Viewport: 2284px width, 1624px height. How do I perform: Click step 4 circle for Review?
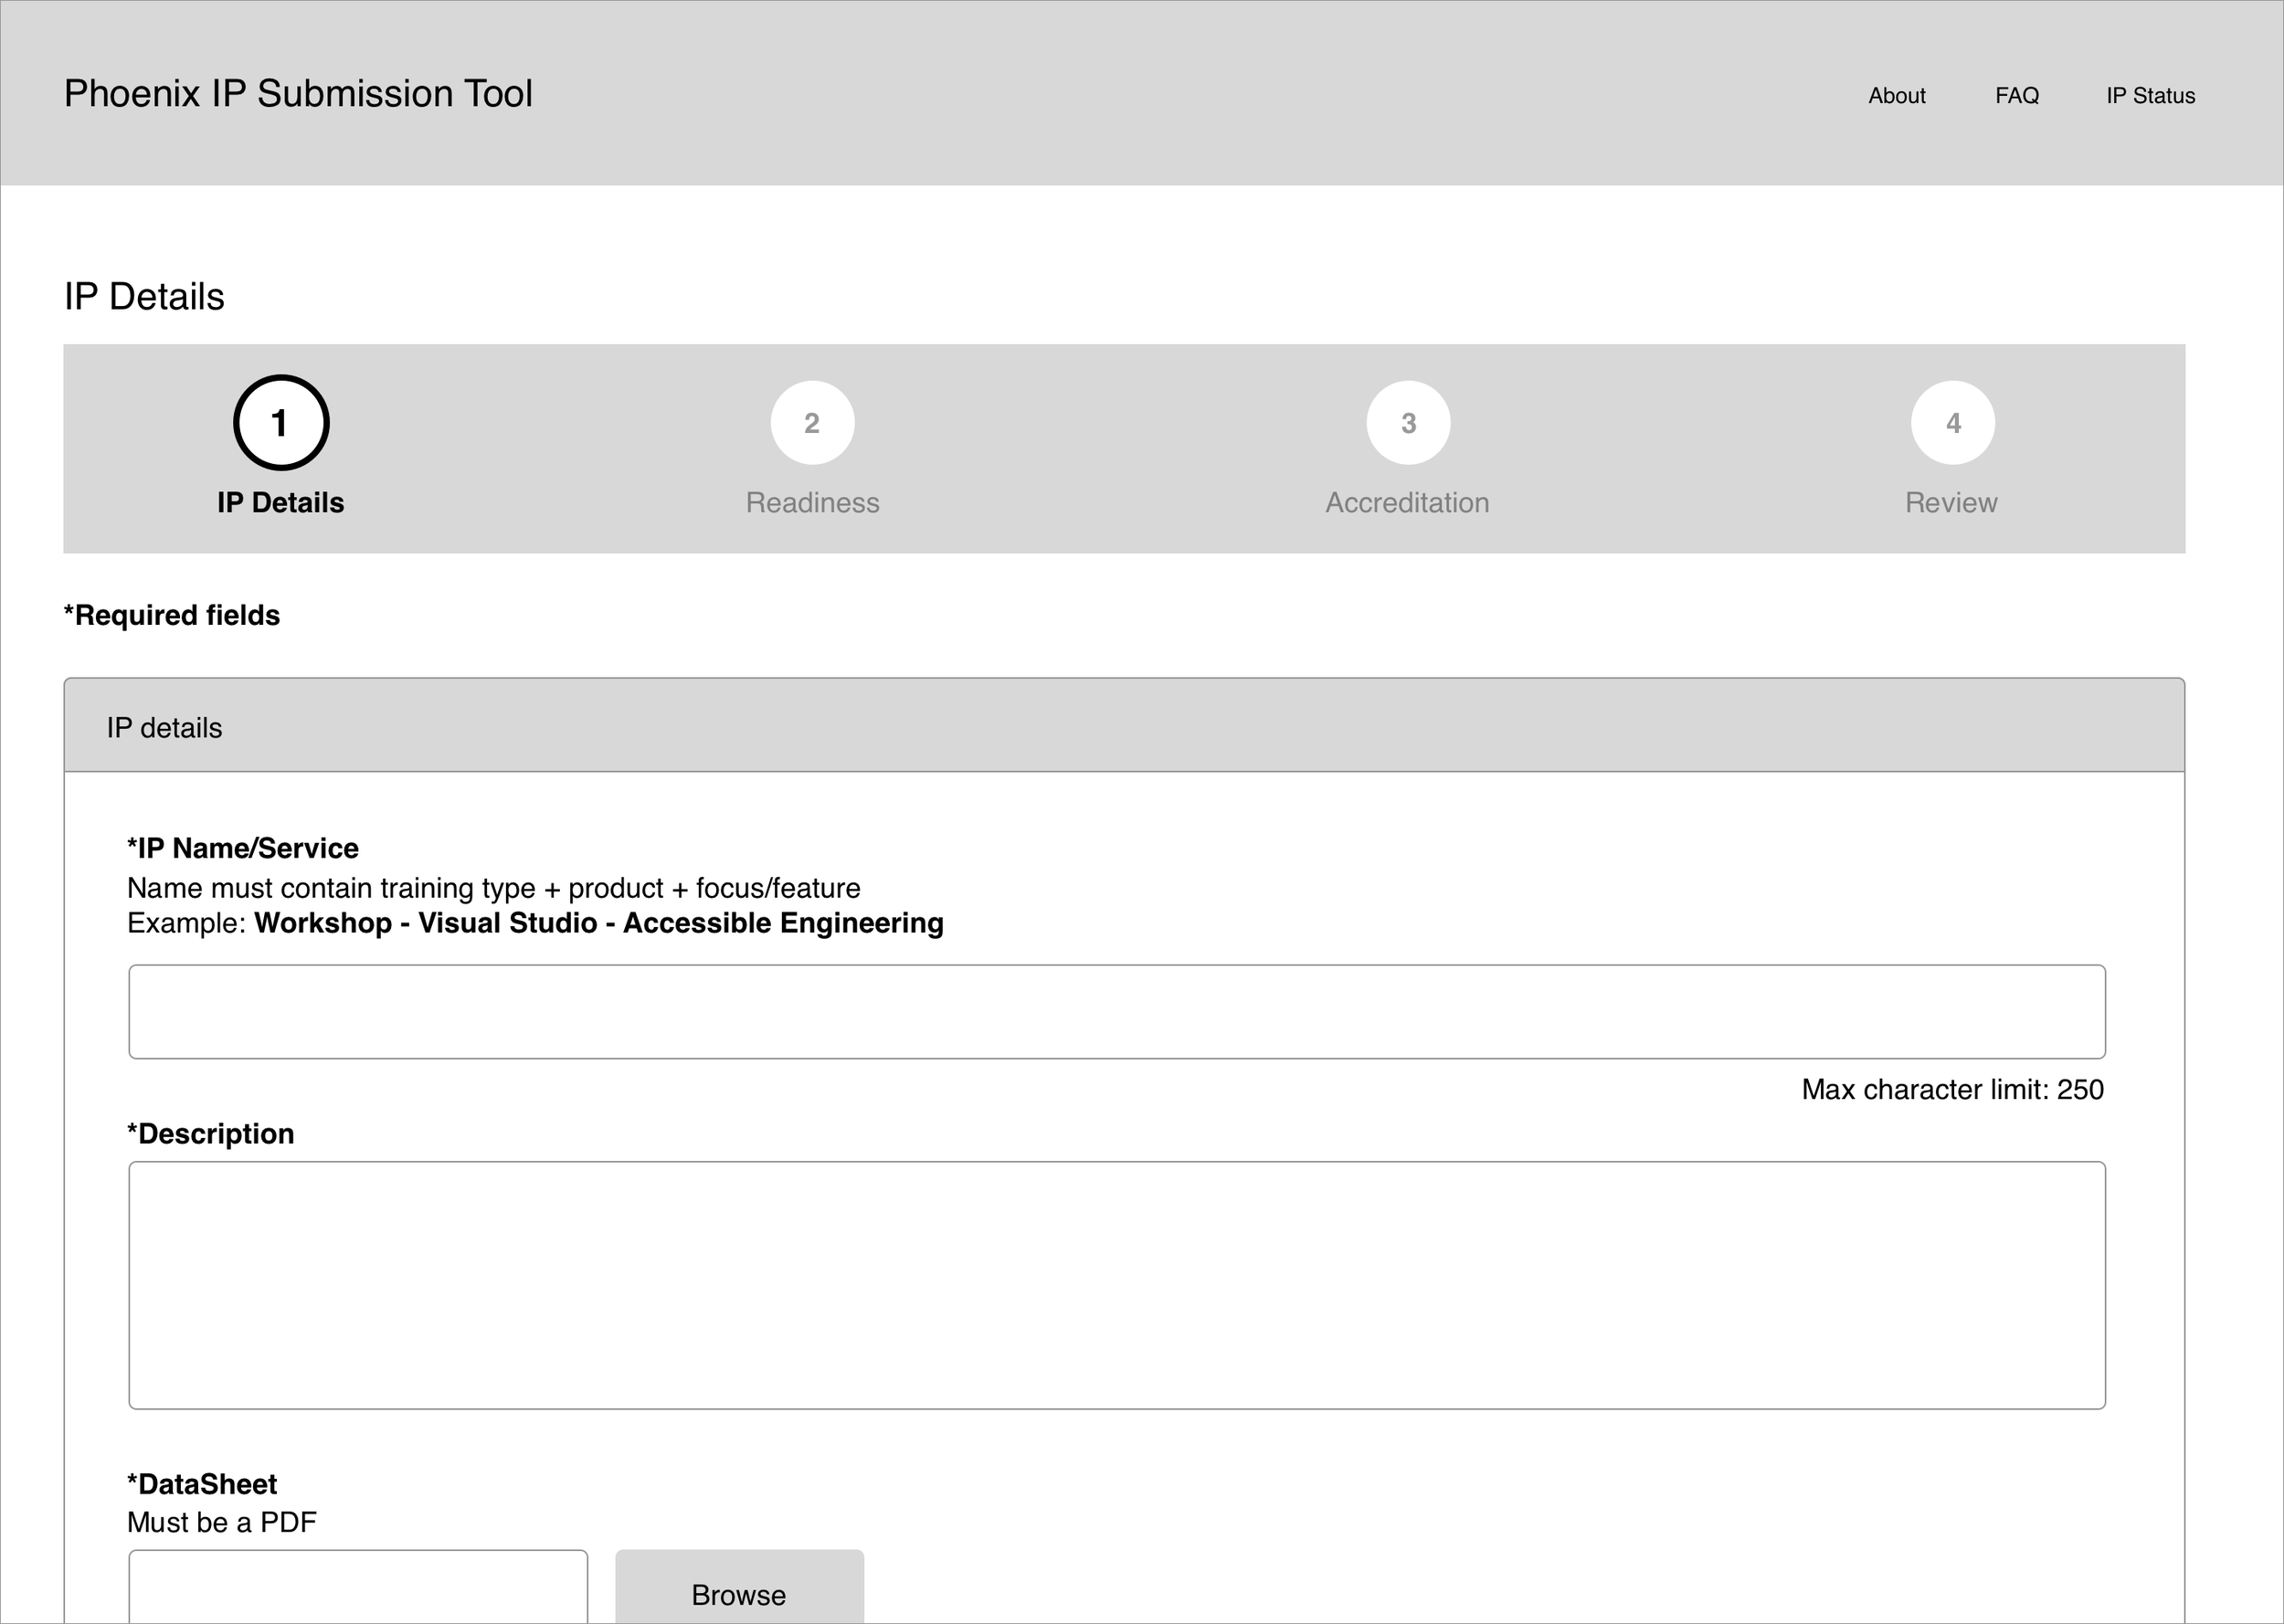pyautogui.click(x=1952, y=423)
